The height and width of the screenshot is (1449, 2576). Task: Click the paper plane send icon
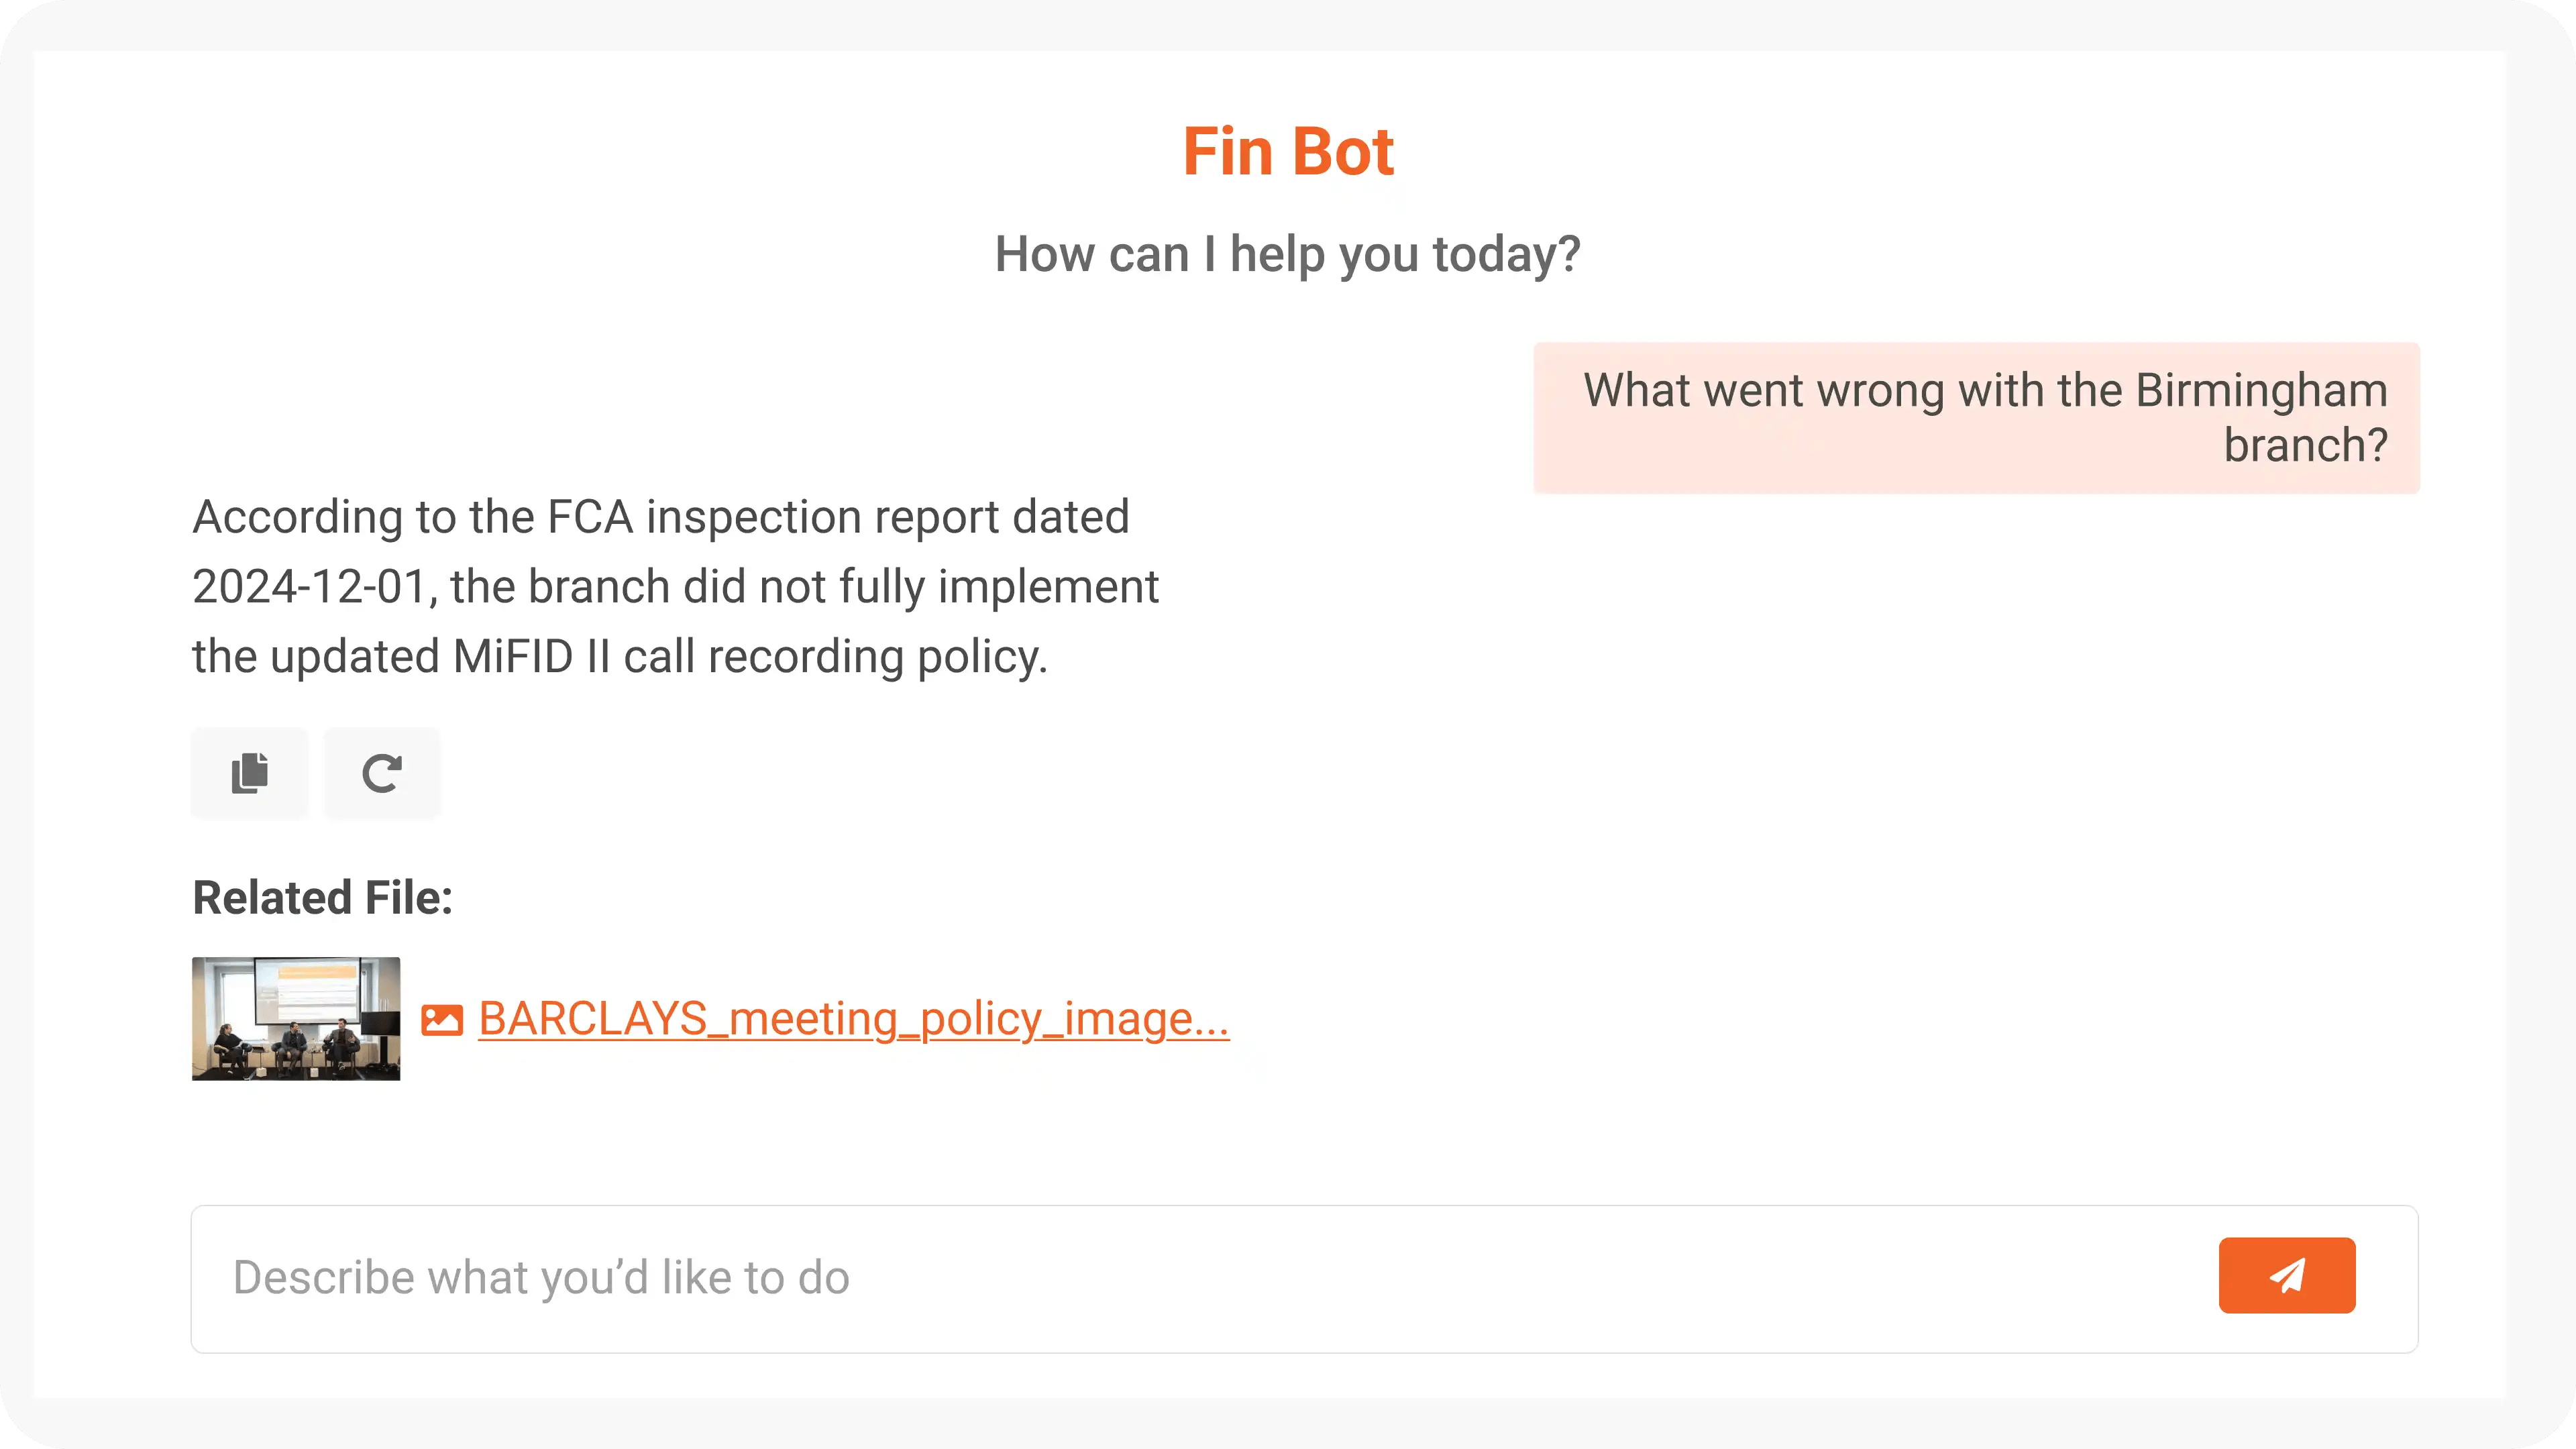(x=2287, y=1275)
